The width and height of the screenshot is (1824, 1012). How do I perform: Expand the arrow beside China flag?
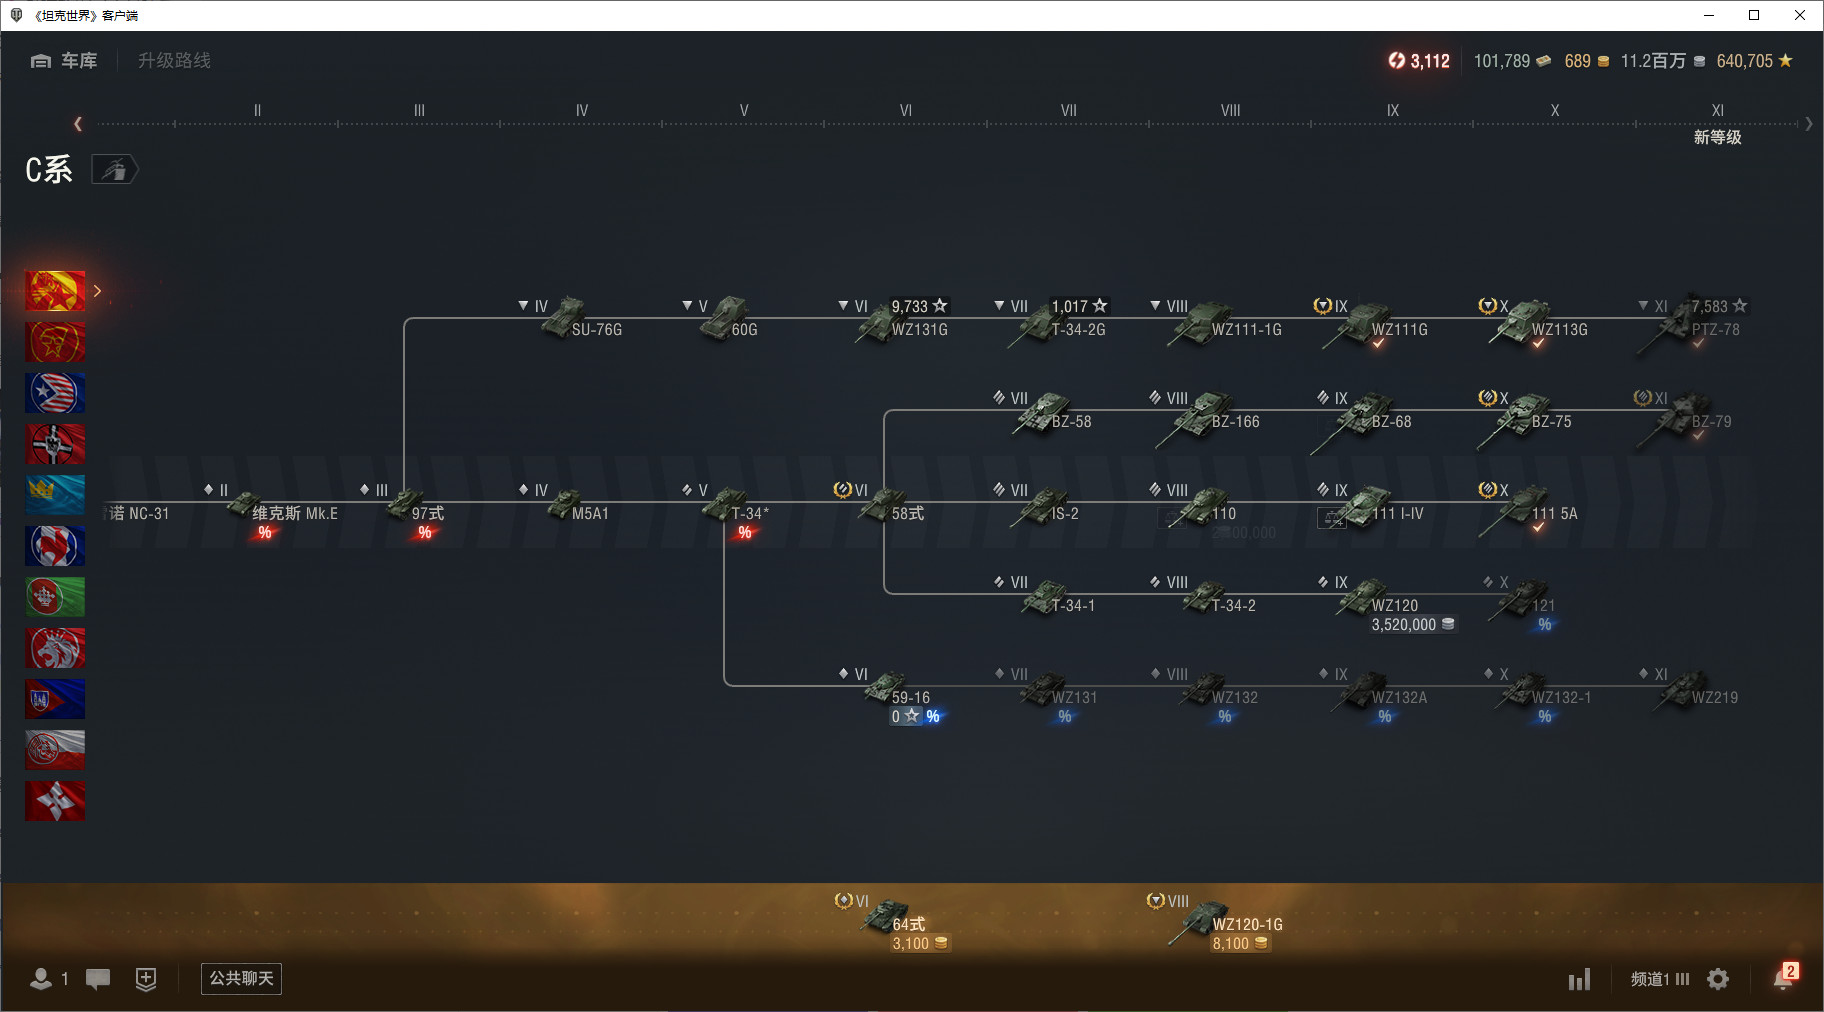pos(97,291)
